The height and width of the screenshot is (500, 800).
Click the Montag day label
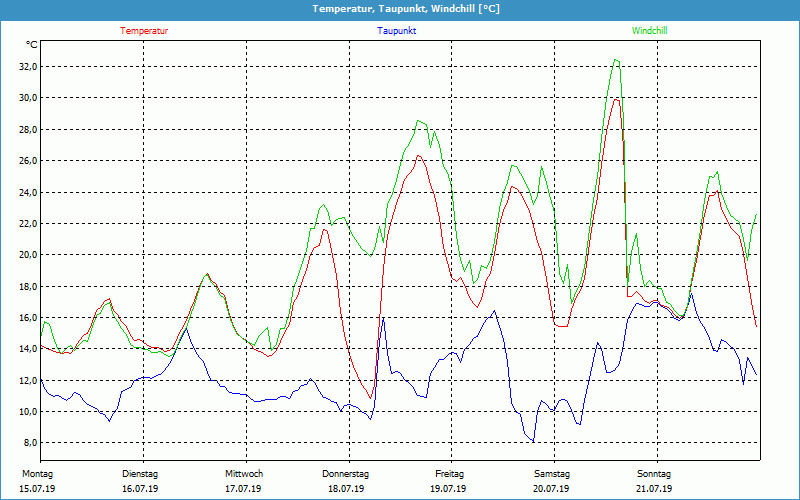pyautogui.click(x=37, y=474)
